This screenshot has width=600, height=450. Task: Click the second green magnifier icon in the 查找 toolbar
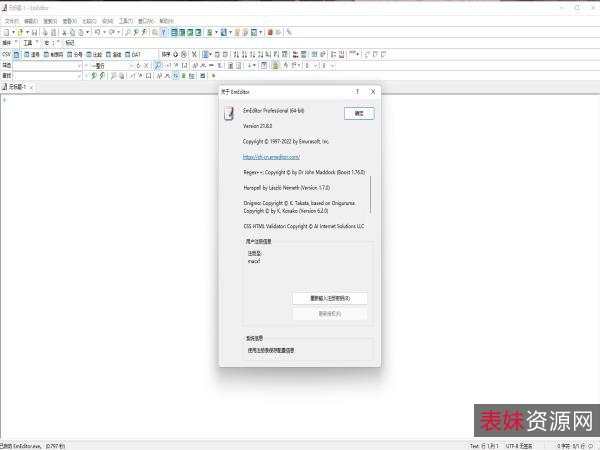102,76
